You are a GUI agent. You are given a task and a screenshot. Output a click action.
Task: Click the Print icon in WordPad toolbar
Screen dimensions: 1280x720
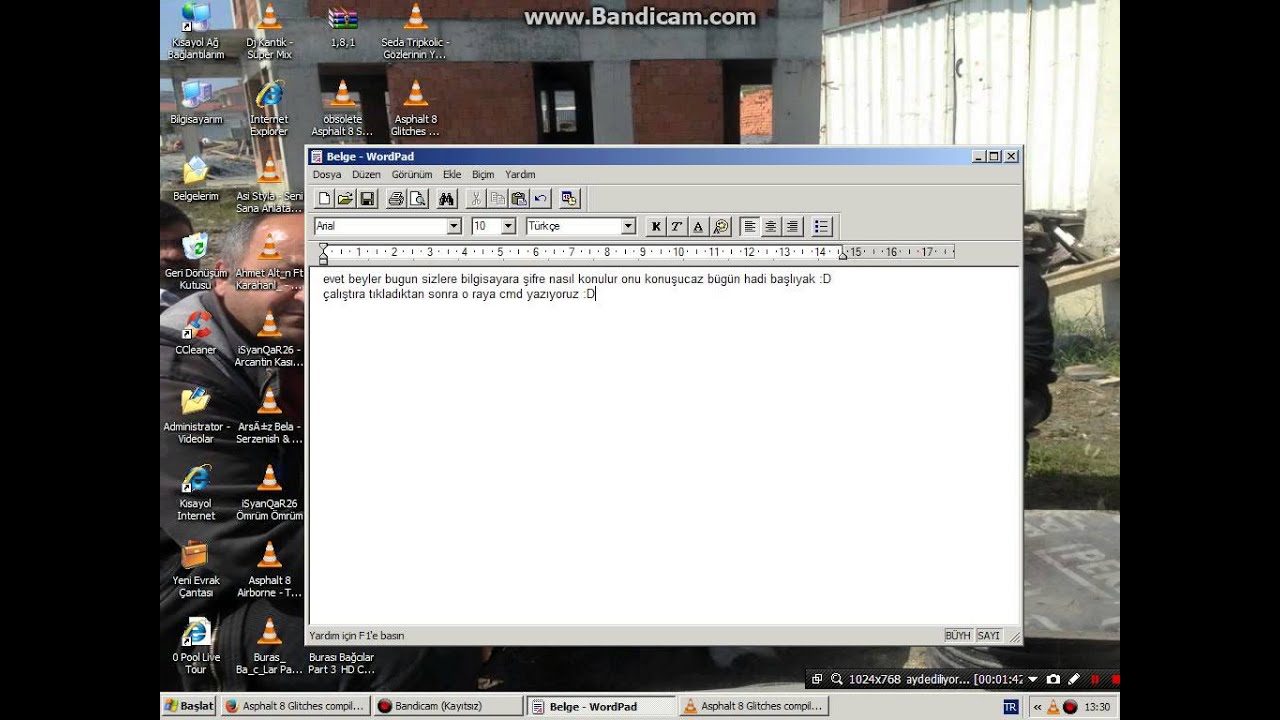click(396, 199)
